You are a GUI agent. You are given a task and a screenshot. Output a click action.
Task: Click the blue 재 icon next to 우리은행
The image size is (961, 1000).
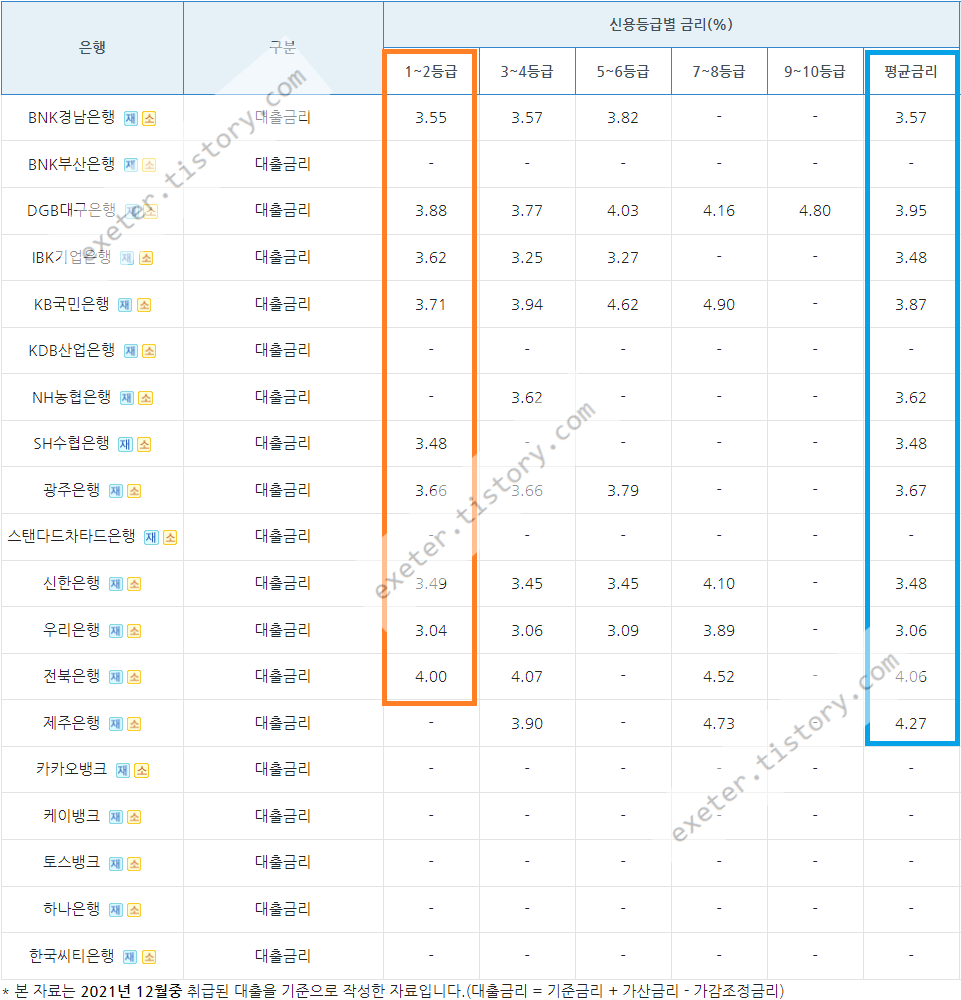115,631
